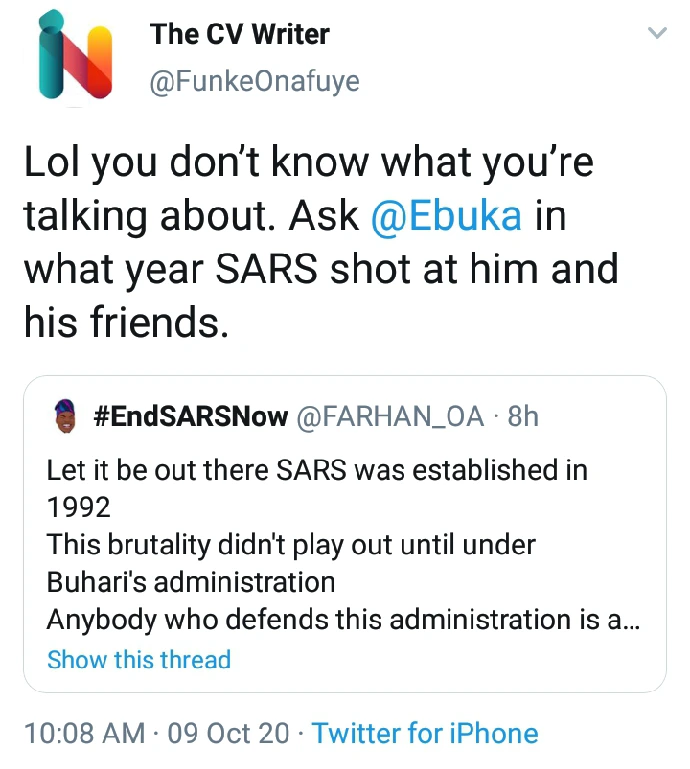Image resolution: width=690 pixels, height=769 pixels.
Task: Open the @FunkeOnafuye handle
Action: 254,81
